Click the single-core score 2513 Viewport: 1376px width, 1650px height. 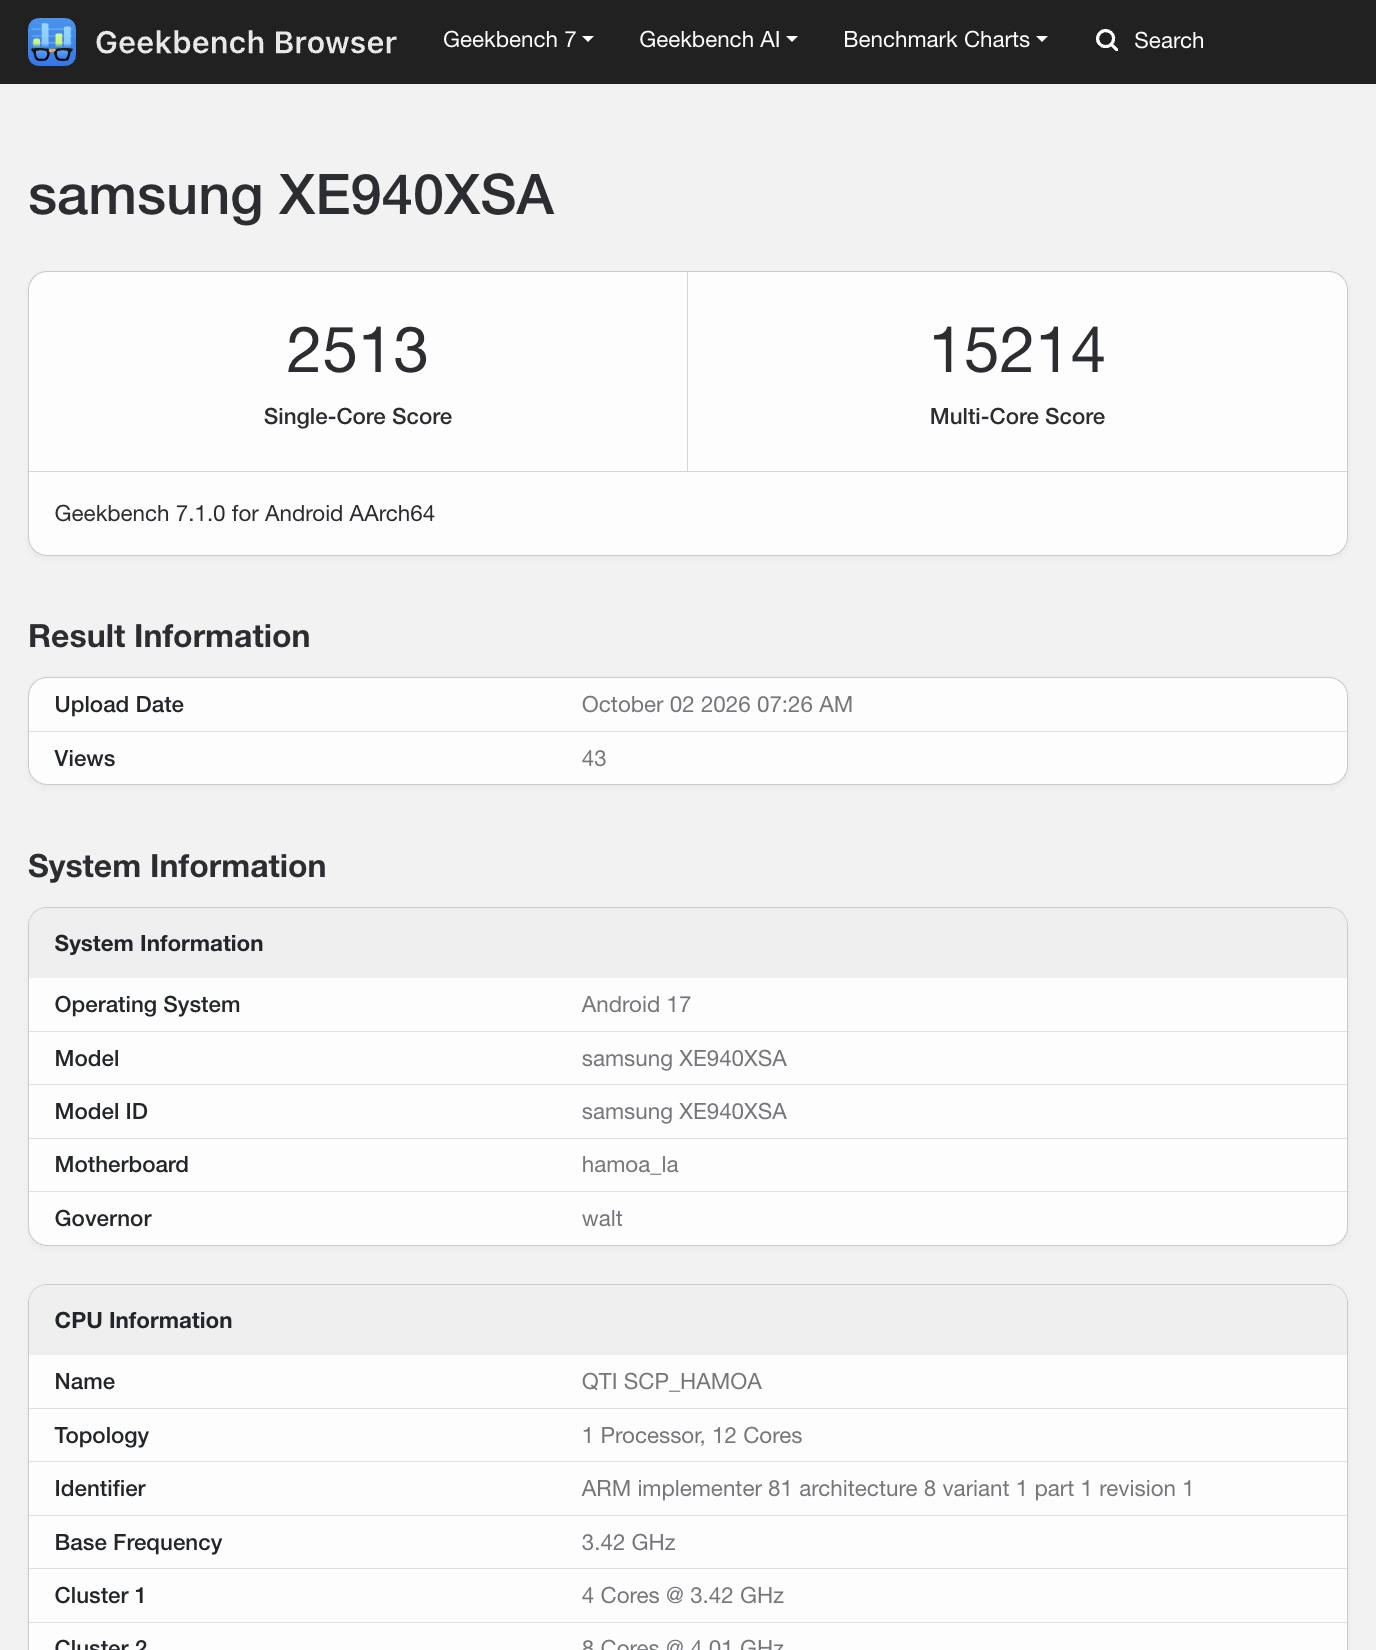click(x=357, y=350)
